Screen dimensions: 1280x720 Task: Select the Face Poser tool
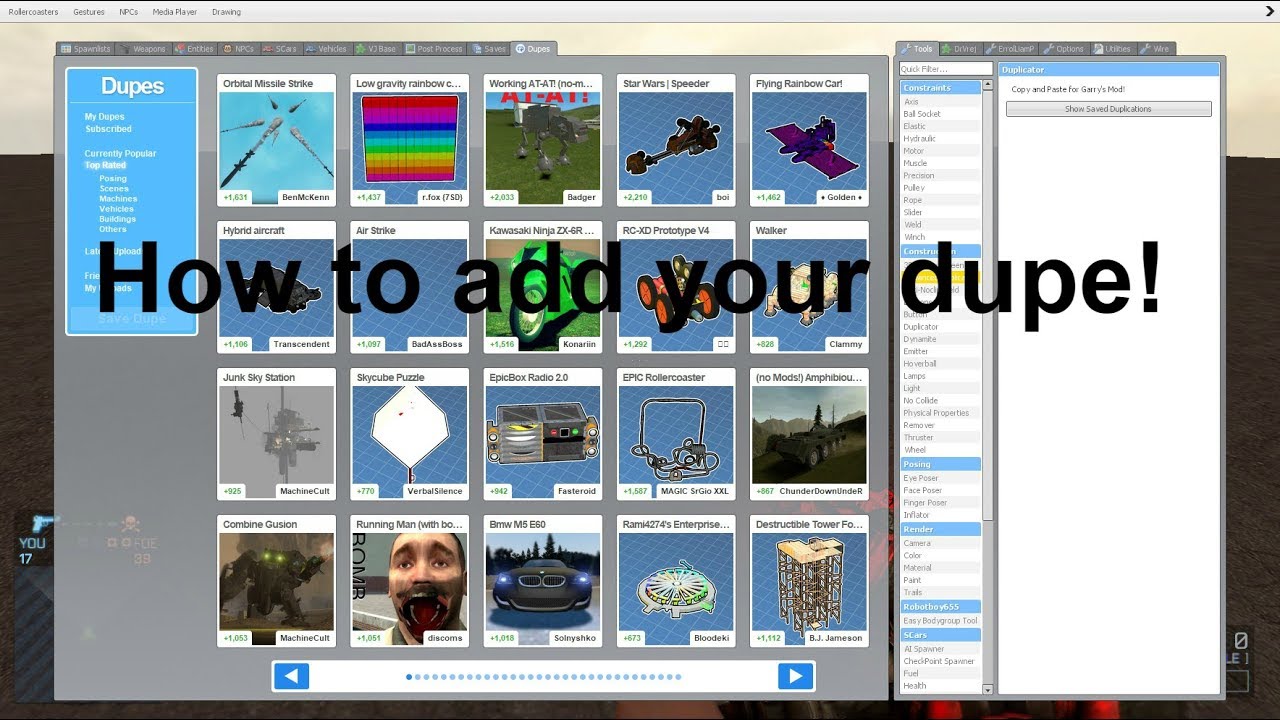click(940, 490)
